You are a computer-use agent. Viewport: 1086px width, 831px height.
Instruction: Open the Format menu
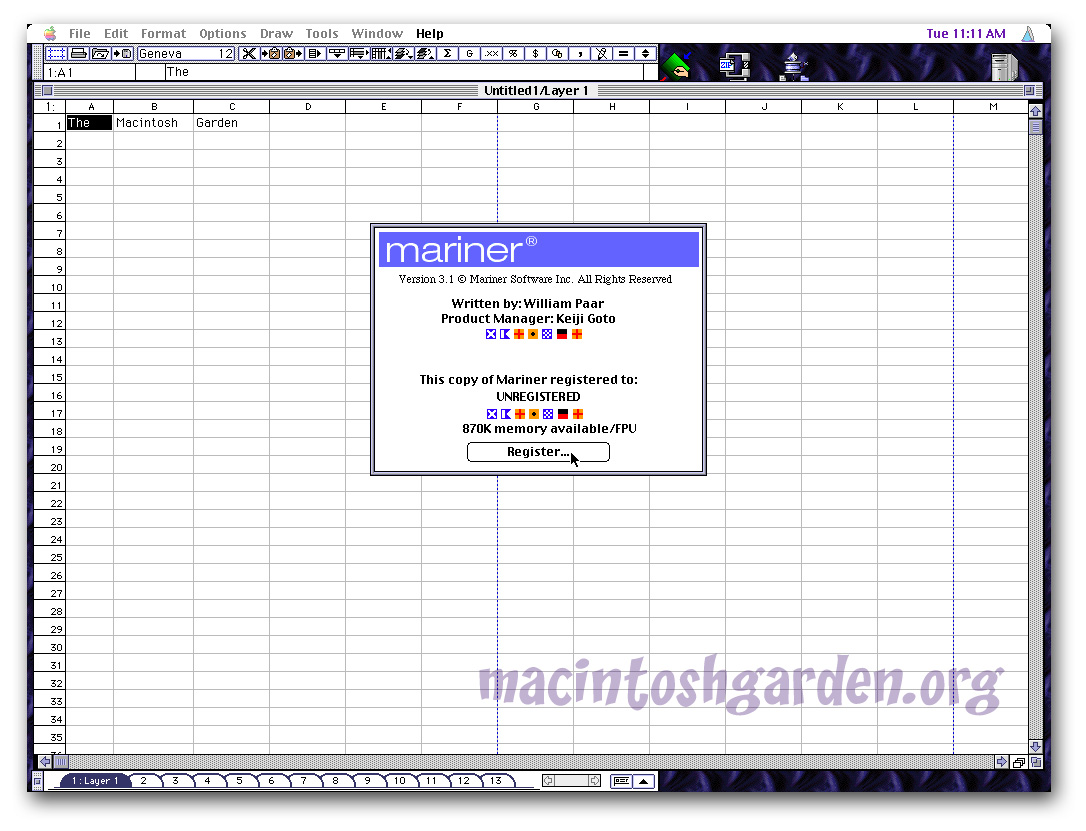click(x=163, y=33)
